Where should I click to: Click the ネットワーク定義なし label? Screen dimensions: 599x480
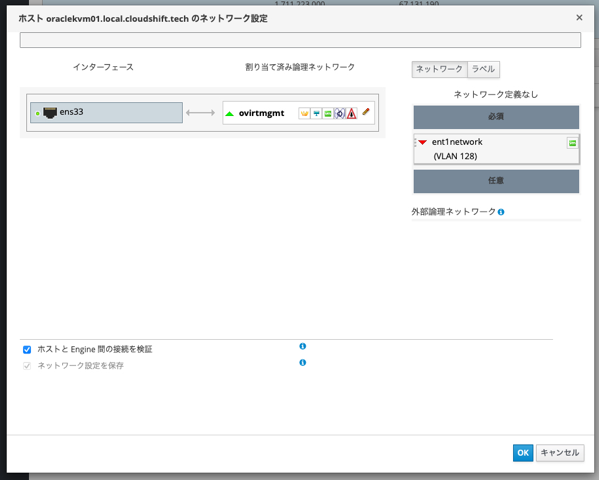coord(495,94)
